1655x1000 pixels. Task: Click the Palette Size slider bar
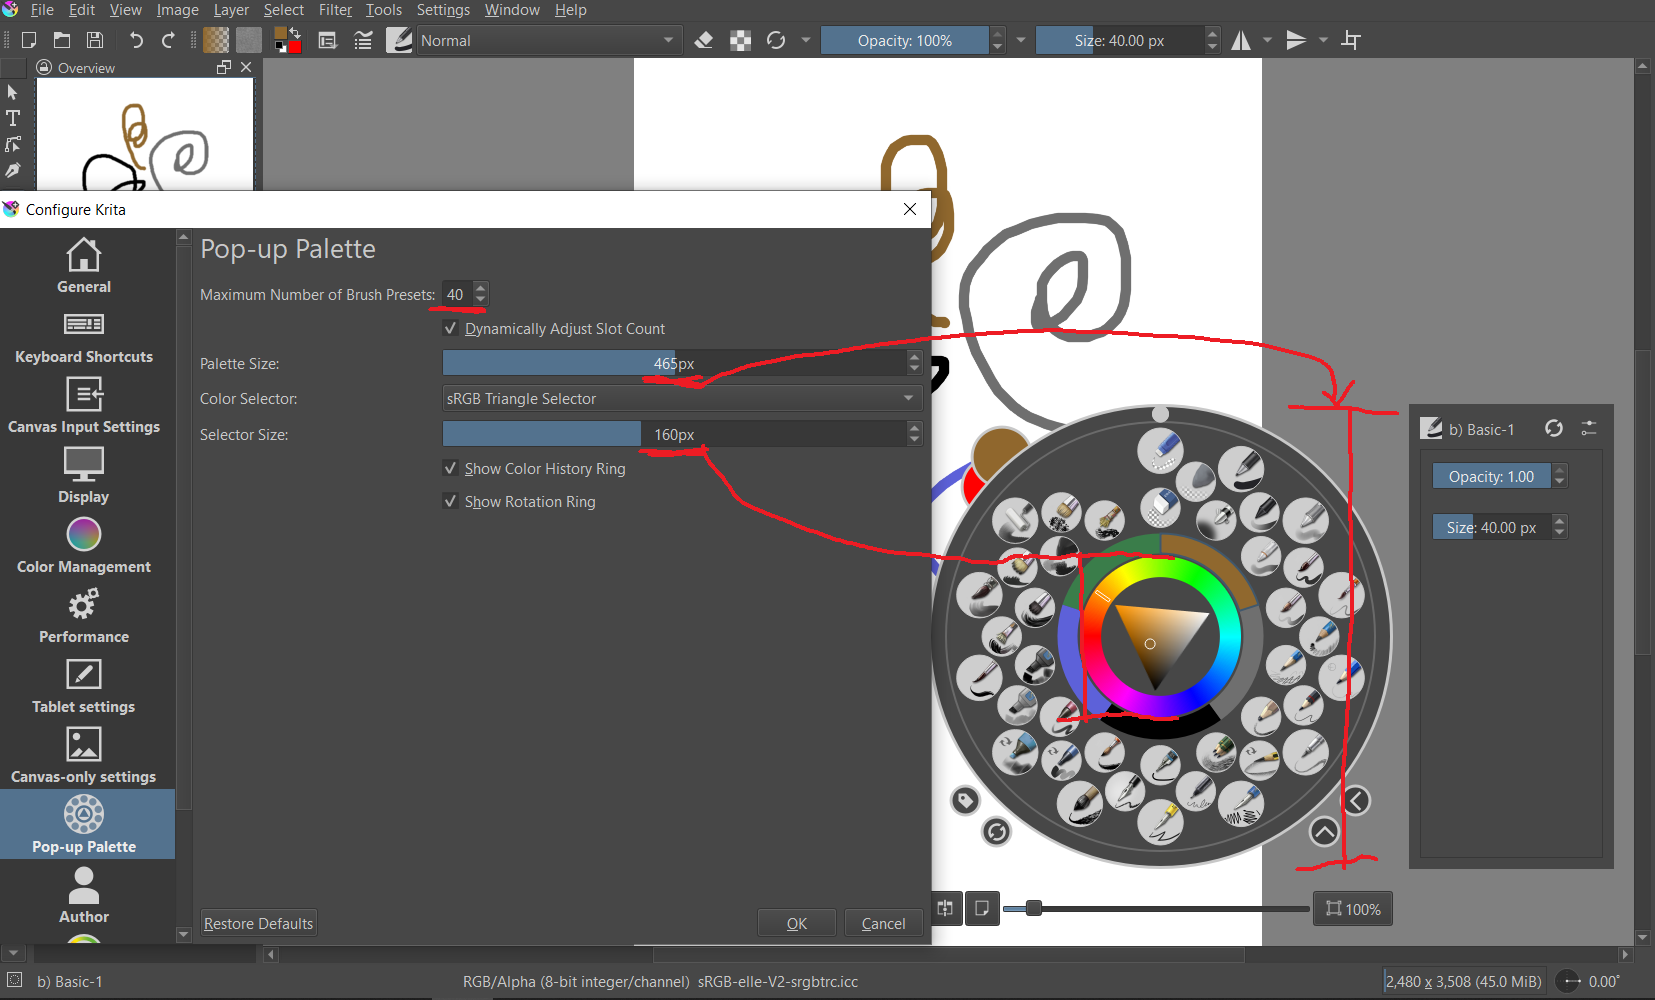click(674, 364)
